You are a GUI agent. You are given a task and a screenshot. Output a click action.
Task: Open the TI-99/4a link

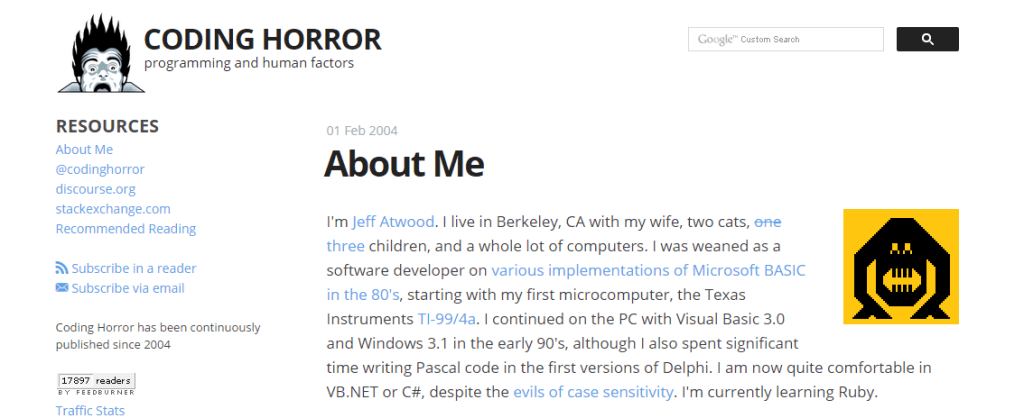tap(448, 319)
